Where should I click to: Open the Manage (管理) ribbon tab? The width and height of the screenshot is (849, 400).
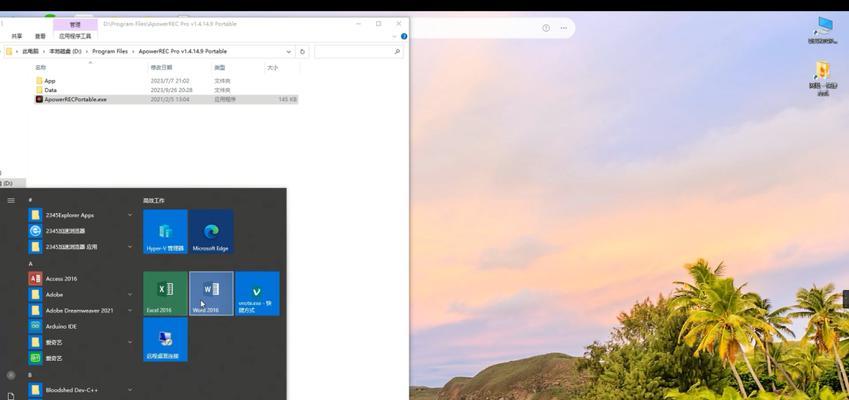pyautogui.click(x=75, y=24)
